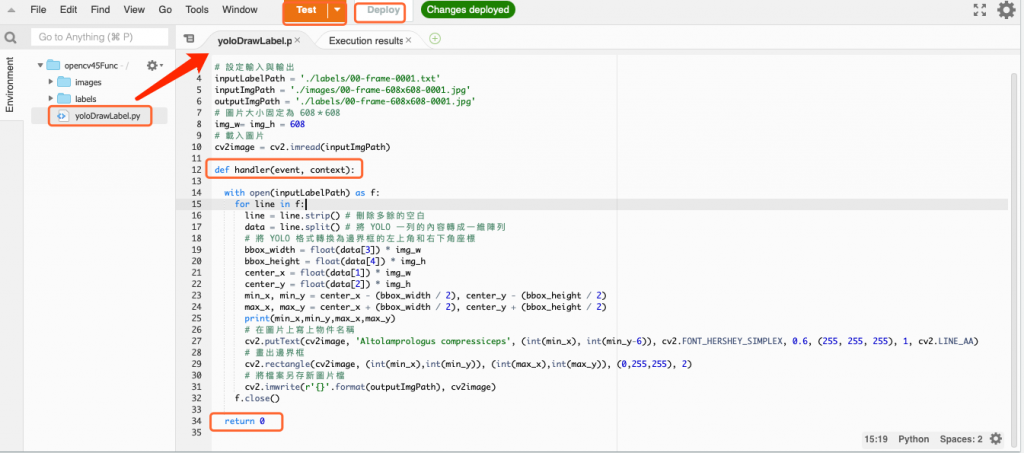Click the inputLabelPath assignment line
The height and width of the screenshot is (453, 1024).
[327, 79]
